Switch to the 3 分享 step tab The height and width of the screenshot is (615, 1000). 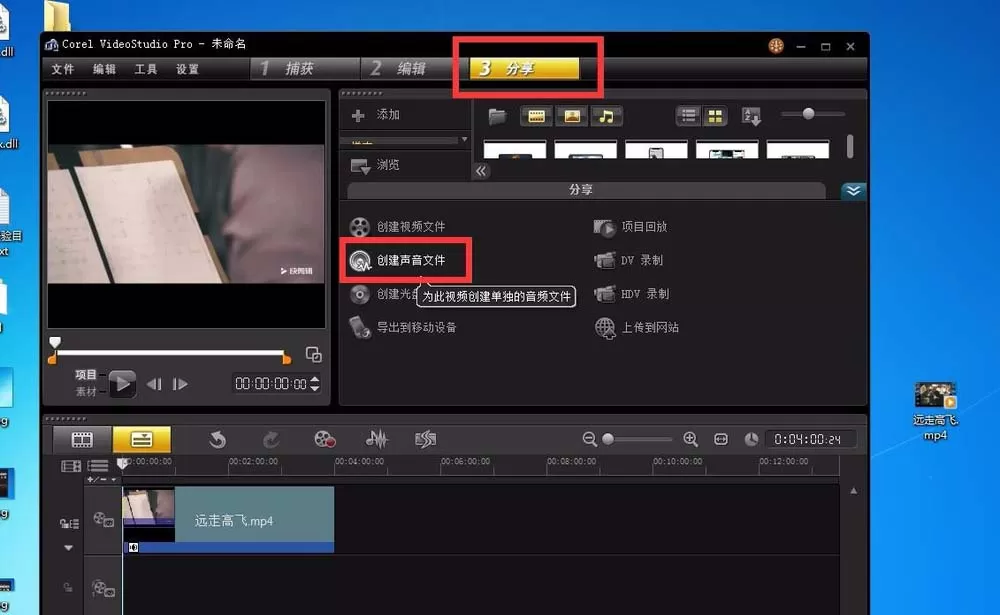(524, 68)
